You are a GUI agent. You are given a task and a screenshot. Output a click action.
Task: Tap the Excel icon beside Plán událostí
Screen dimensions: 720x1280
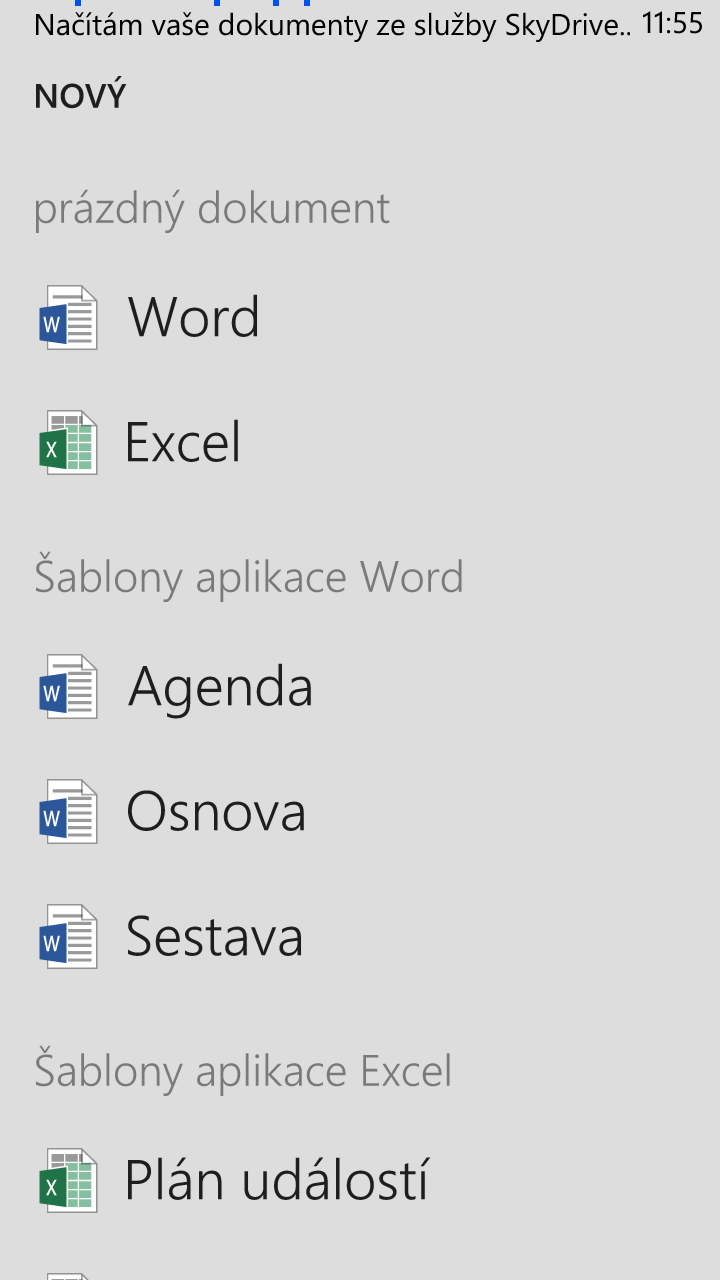tap(68, 1181)
